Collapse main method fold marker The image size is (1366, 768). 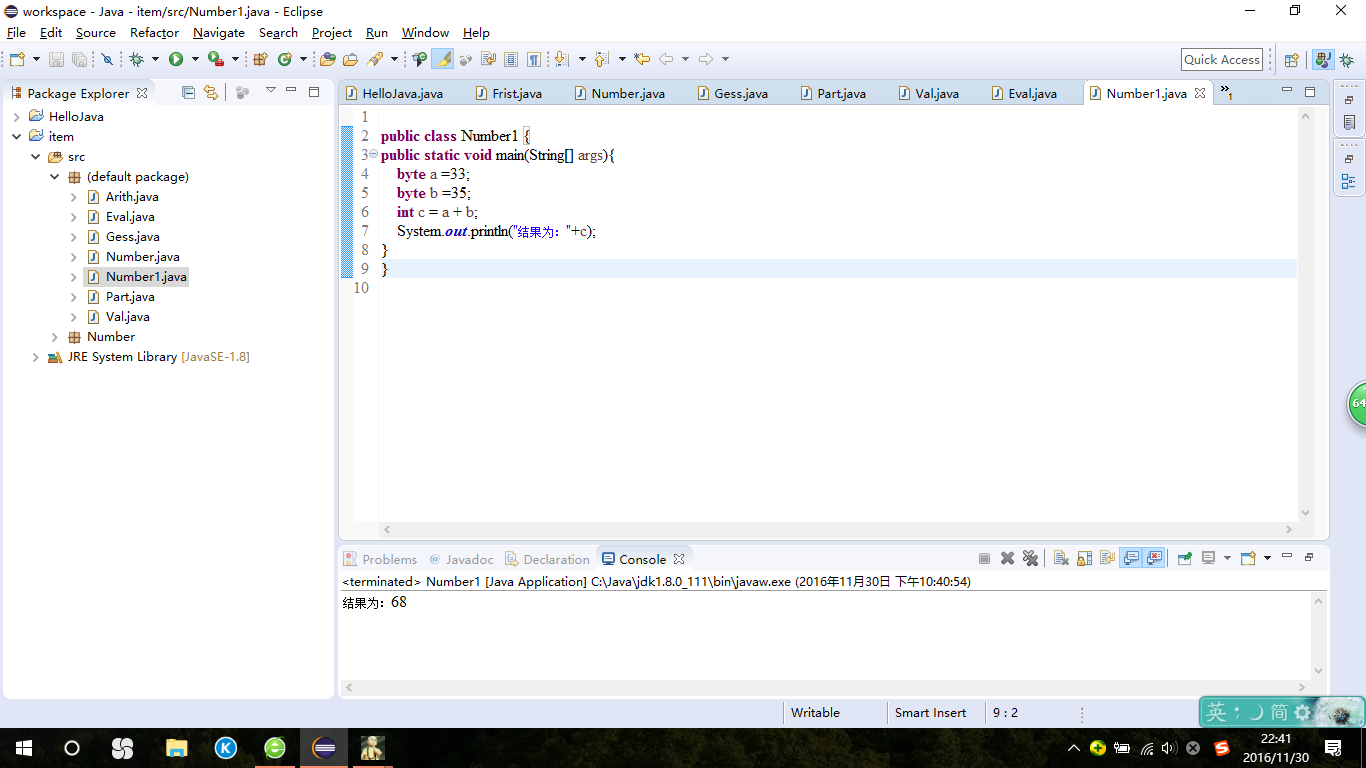(374, 155)
